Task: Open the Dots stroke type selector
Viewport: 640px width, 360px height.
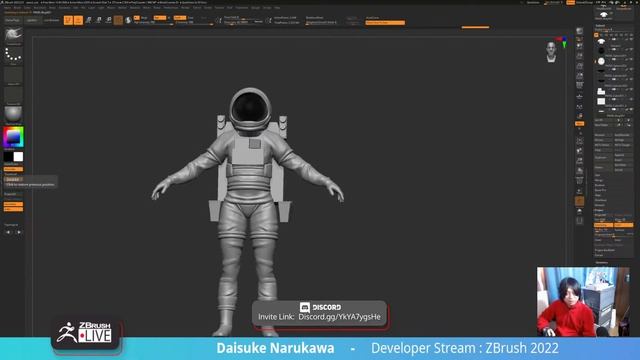Action: pos(13,55)
